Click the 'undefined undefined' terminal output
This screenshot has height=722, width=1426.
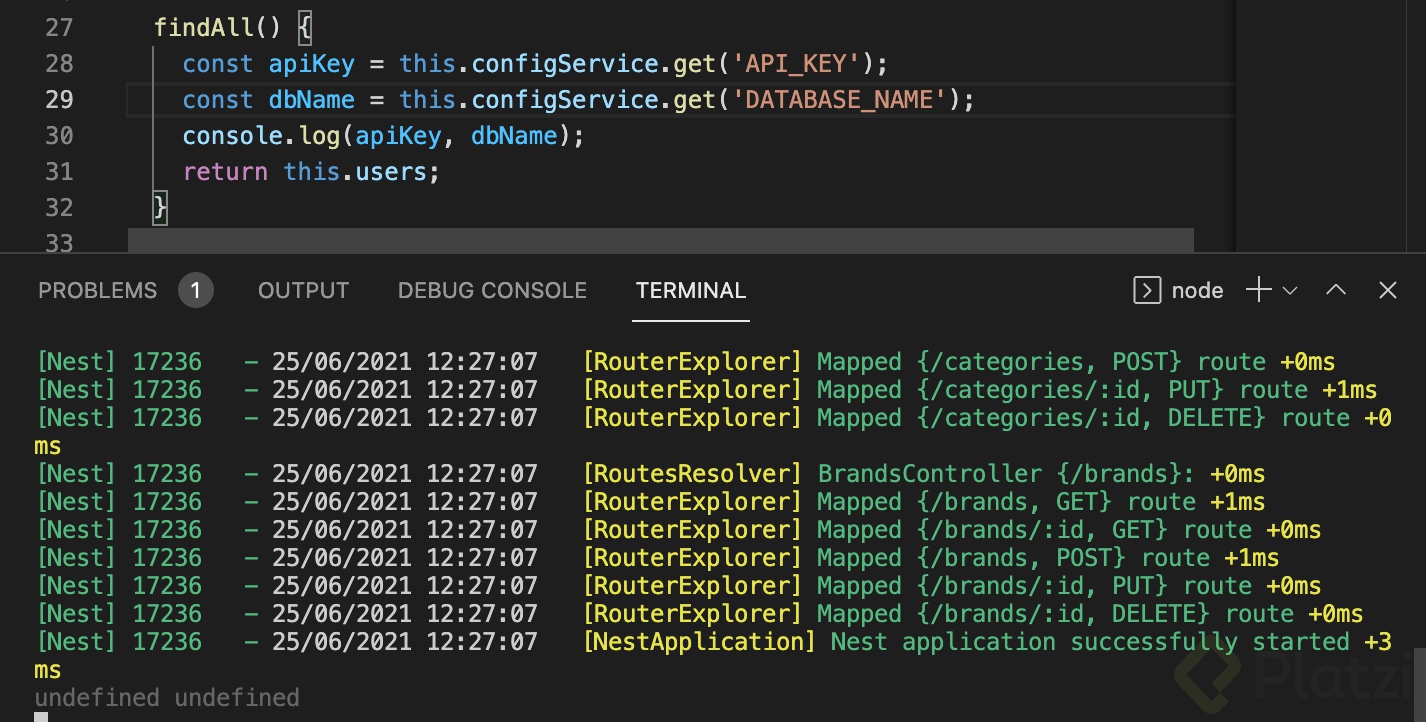pyautogui.click(x=167, y=698)
